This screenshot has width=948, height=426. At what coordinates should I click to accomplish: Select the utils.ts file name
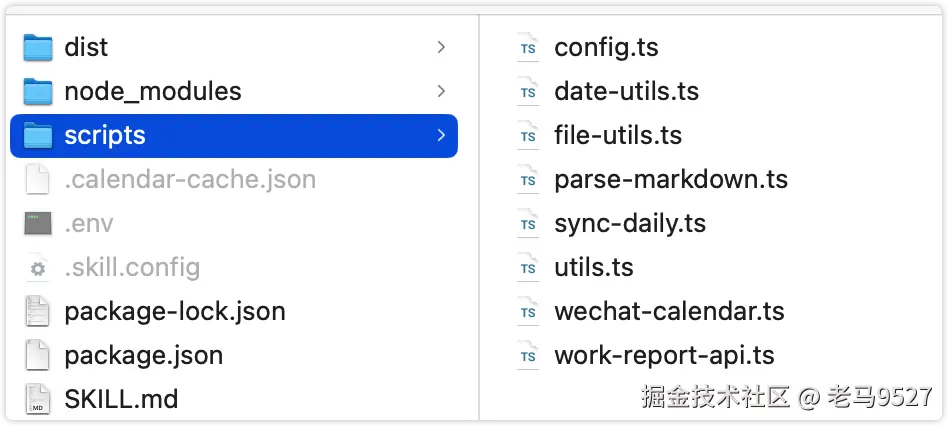click(594, 267)
